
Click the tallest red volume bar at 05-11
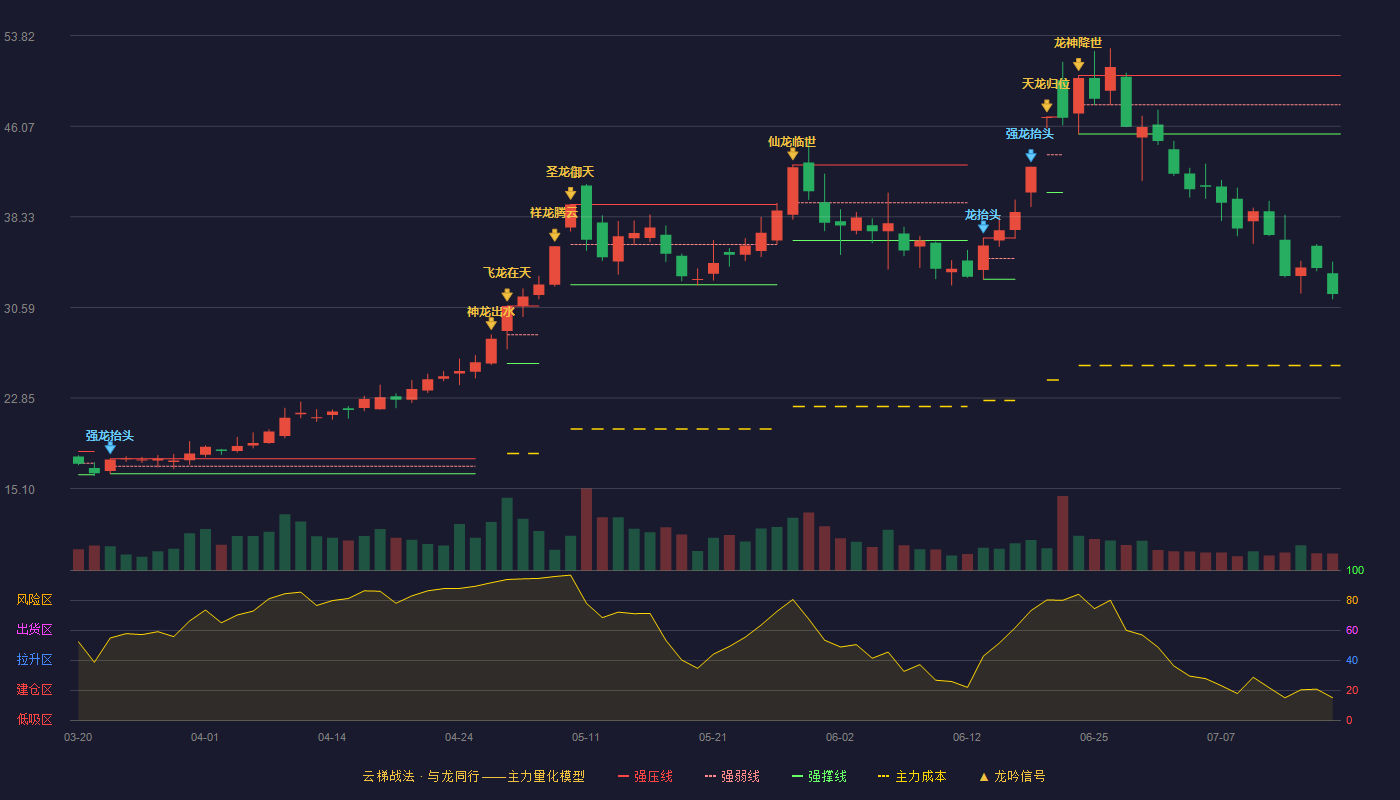[586, 529]
